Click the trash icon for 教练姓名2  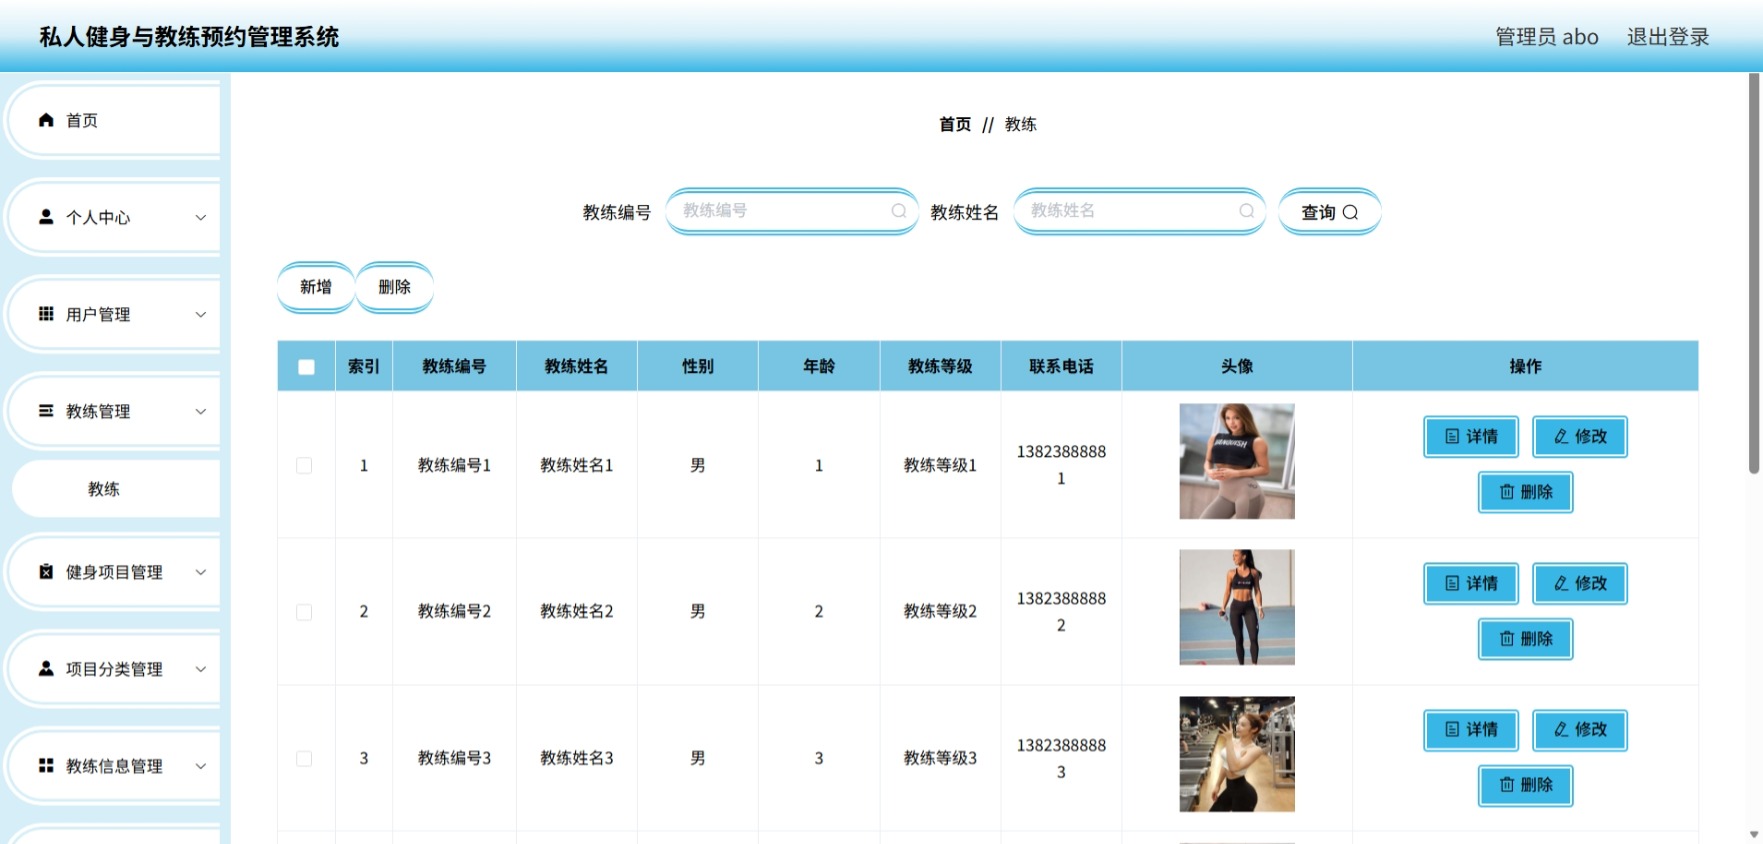point(1507,639)
